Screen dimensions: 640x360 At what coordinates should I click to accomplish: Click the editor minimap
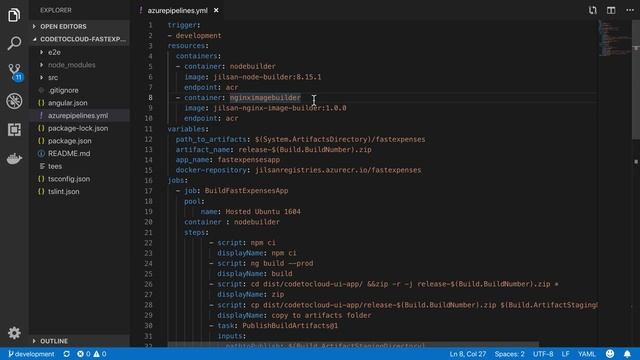coord(615,39)
